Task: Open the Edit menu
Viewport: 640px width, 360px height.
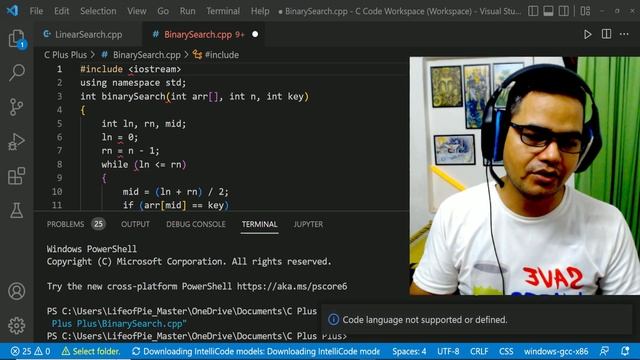Action: 62,11
